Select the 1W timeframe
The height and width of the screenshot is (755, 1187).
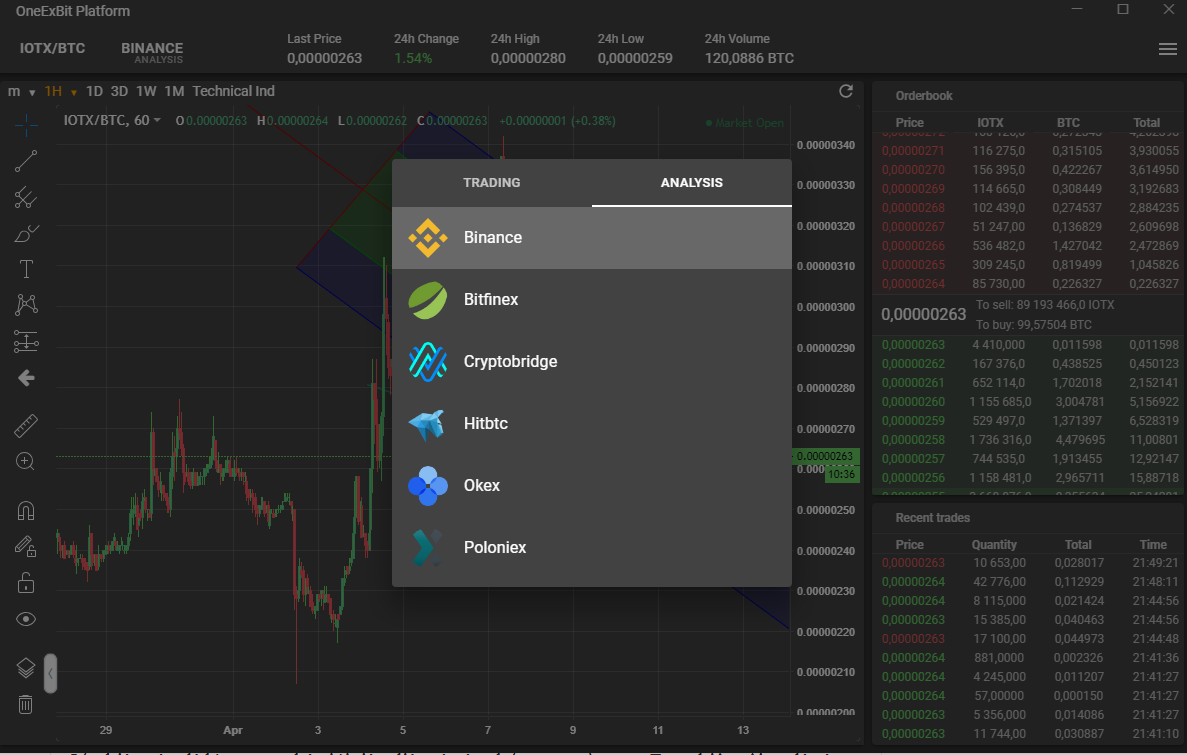146,91
